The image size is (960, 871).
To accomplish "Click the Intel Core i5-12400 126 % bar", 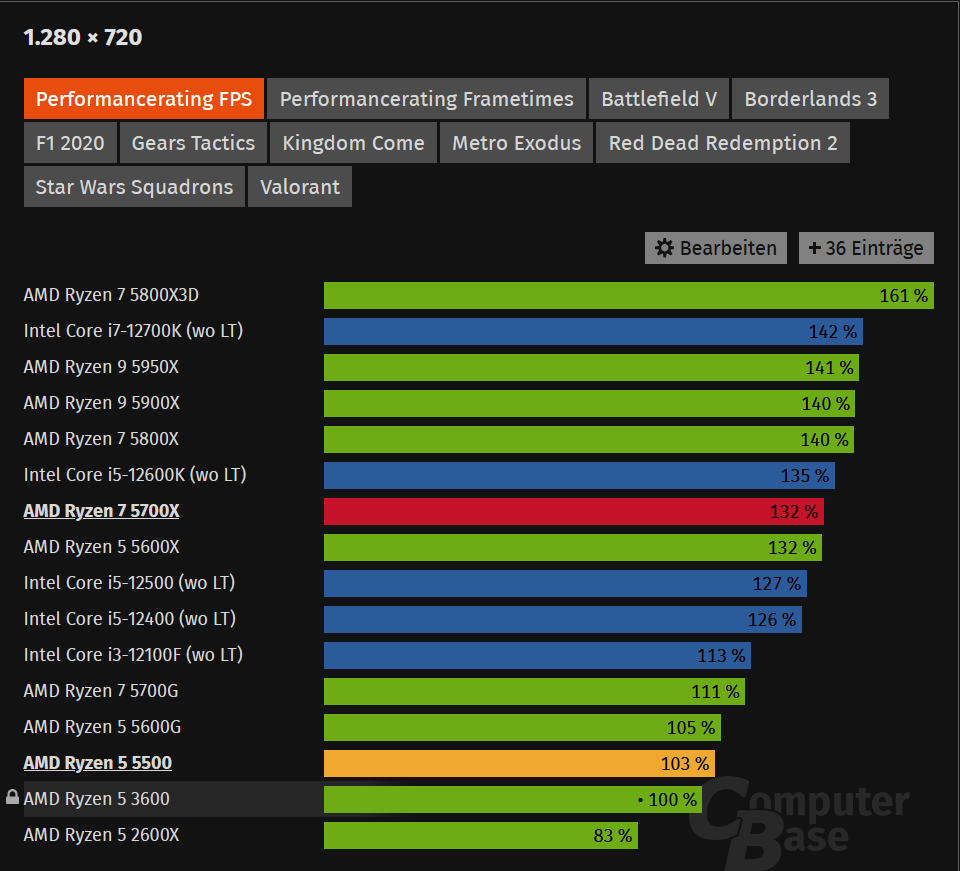I will 563,619.
